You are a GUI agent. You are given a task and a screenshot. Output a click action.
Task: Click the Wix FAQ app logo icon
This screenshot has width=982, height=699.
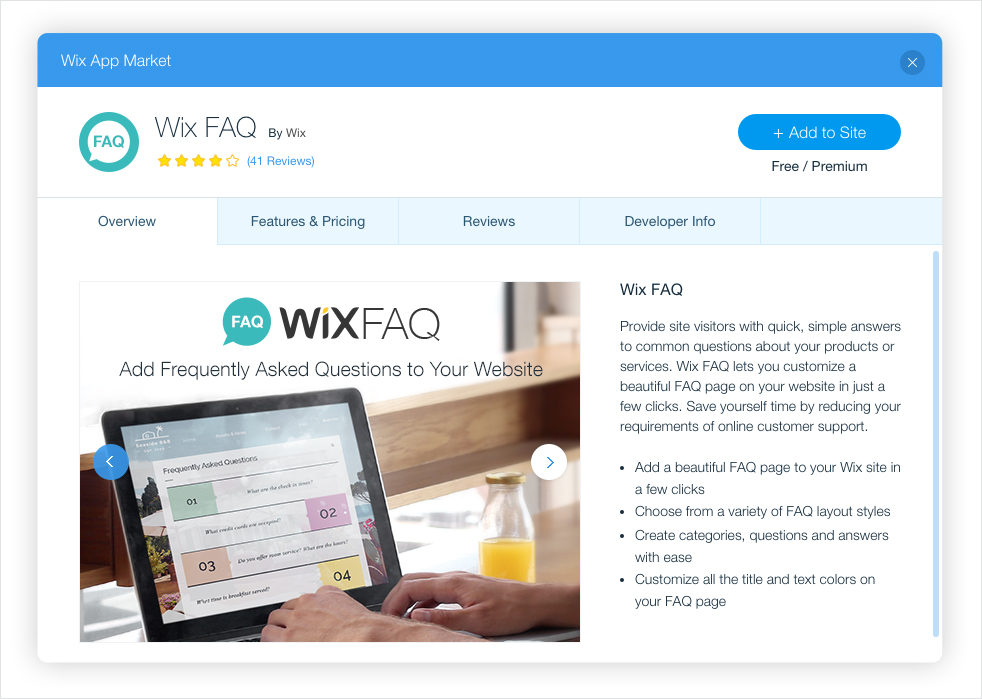click(109, 142)
